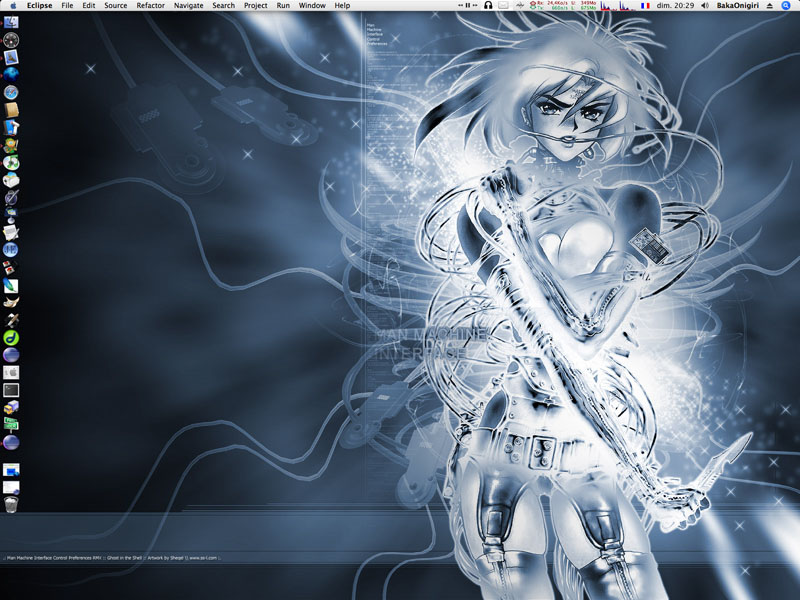This screenshot has width=800, height=600.
Task: Open the Window menu
Action: (312, 6)
